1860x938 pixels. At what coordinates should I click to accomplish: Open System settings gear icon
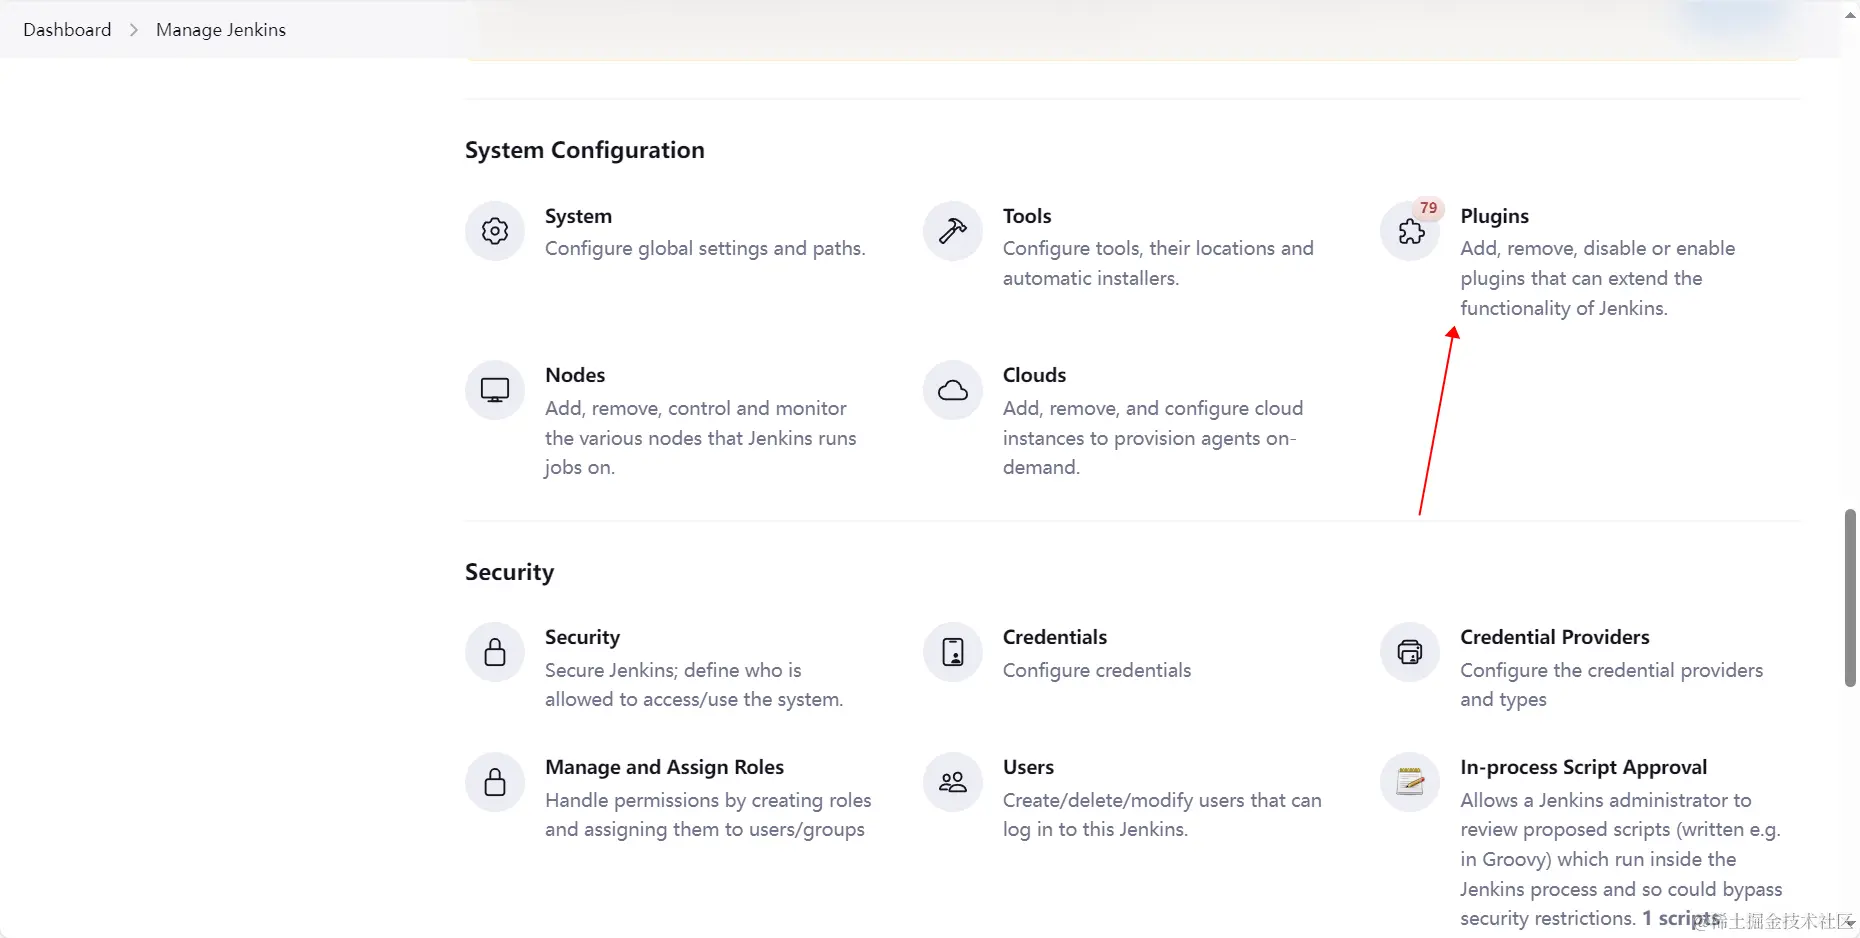[495, 231]
